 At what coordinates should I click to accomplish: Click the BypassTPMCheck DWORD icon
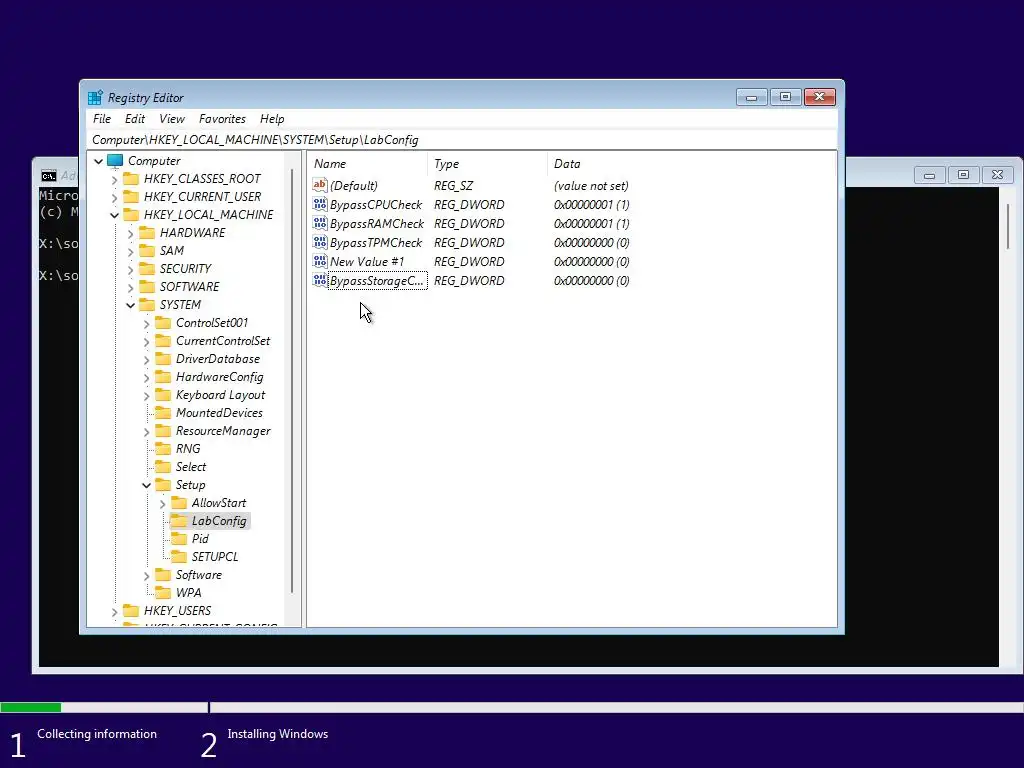pos(319,242)
